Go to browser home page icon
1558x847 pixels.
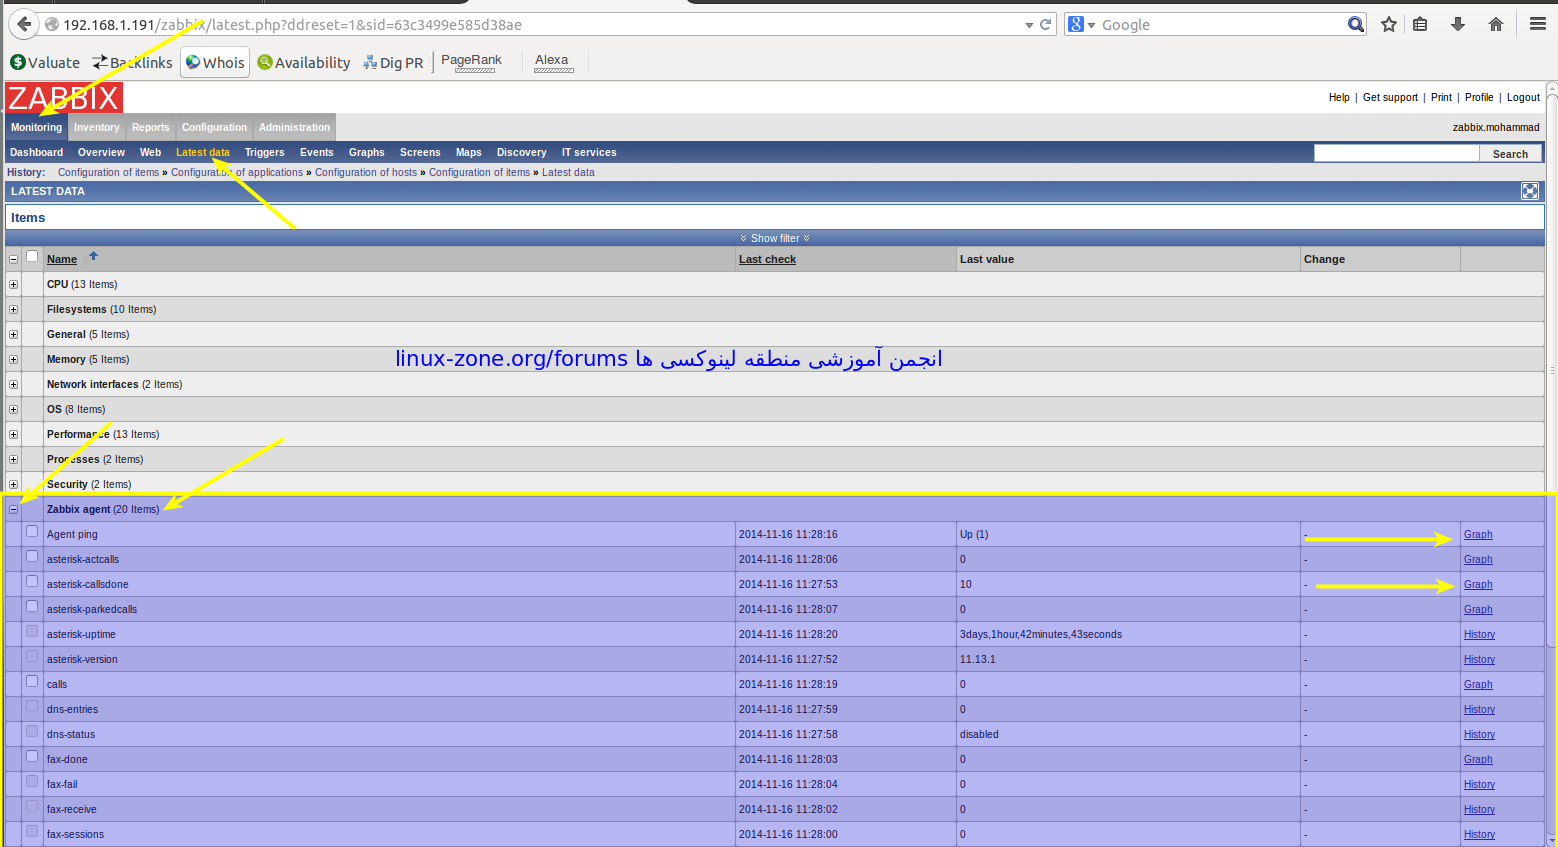tap(1496, 24)
